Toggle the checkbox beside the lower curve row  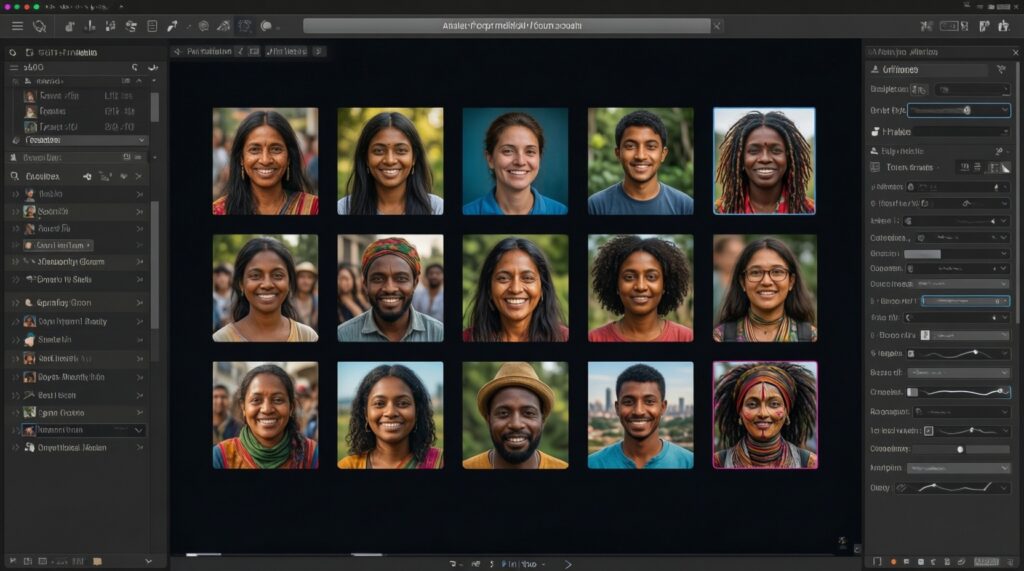928,430
